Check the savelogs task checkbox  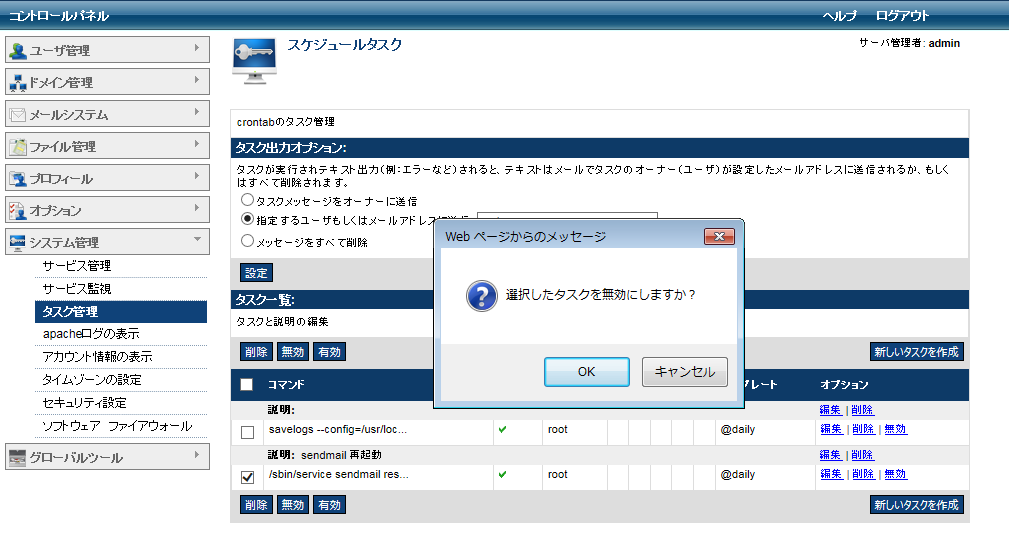click(x=247, y=431)
